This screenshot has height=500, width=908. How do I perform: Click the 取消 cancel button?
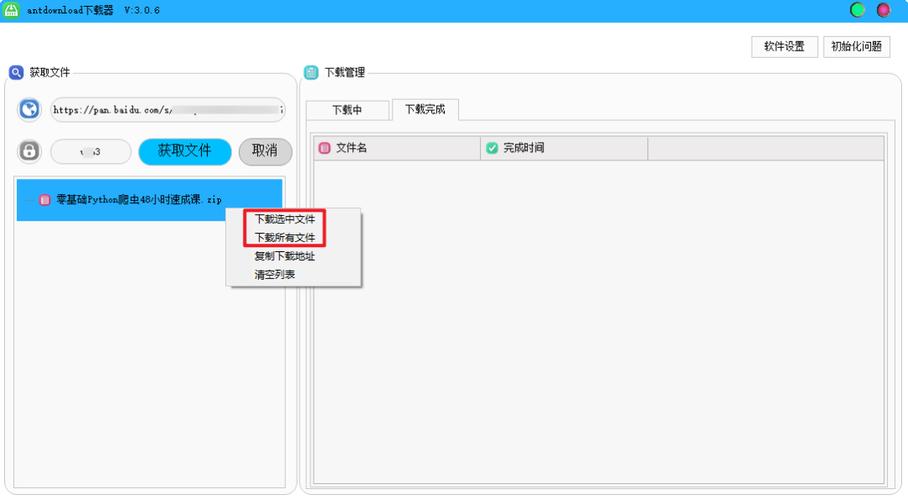(x=265, y=151)
